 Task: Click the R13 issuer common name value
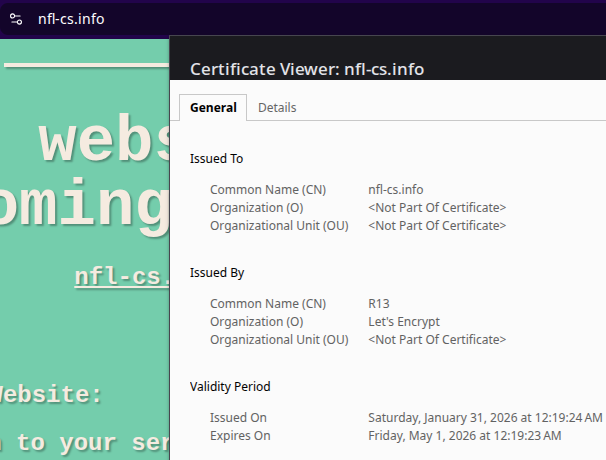[x=378, y=303]
